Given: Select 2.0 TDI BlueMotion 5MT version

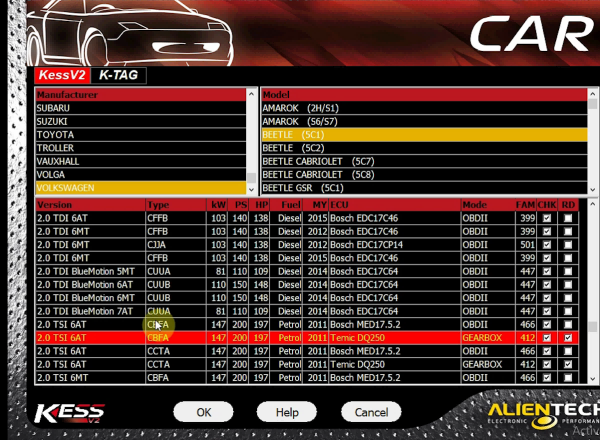Looking at the screenshot, I should click(307, 271).
